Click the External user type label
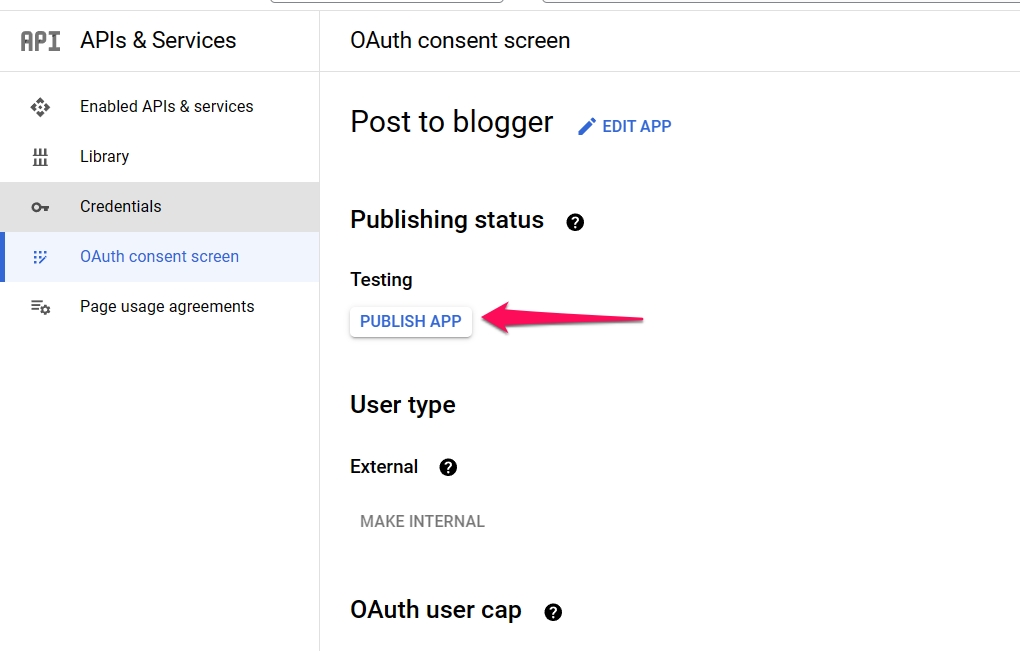The height and width of the screenshot is (651, 1020). [x=384, y=466]
